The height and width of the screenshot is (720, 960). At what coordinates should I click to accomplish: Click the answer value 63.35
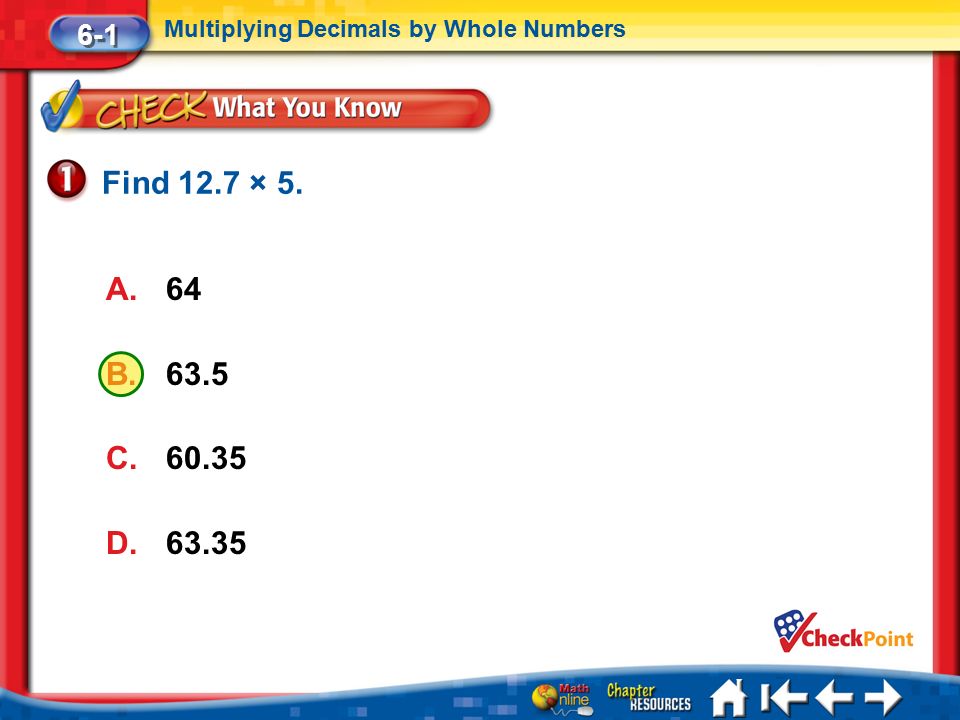coord(206,543)
